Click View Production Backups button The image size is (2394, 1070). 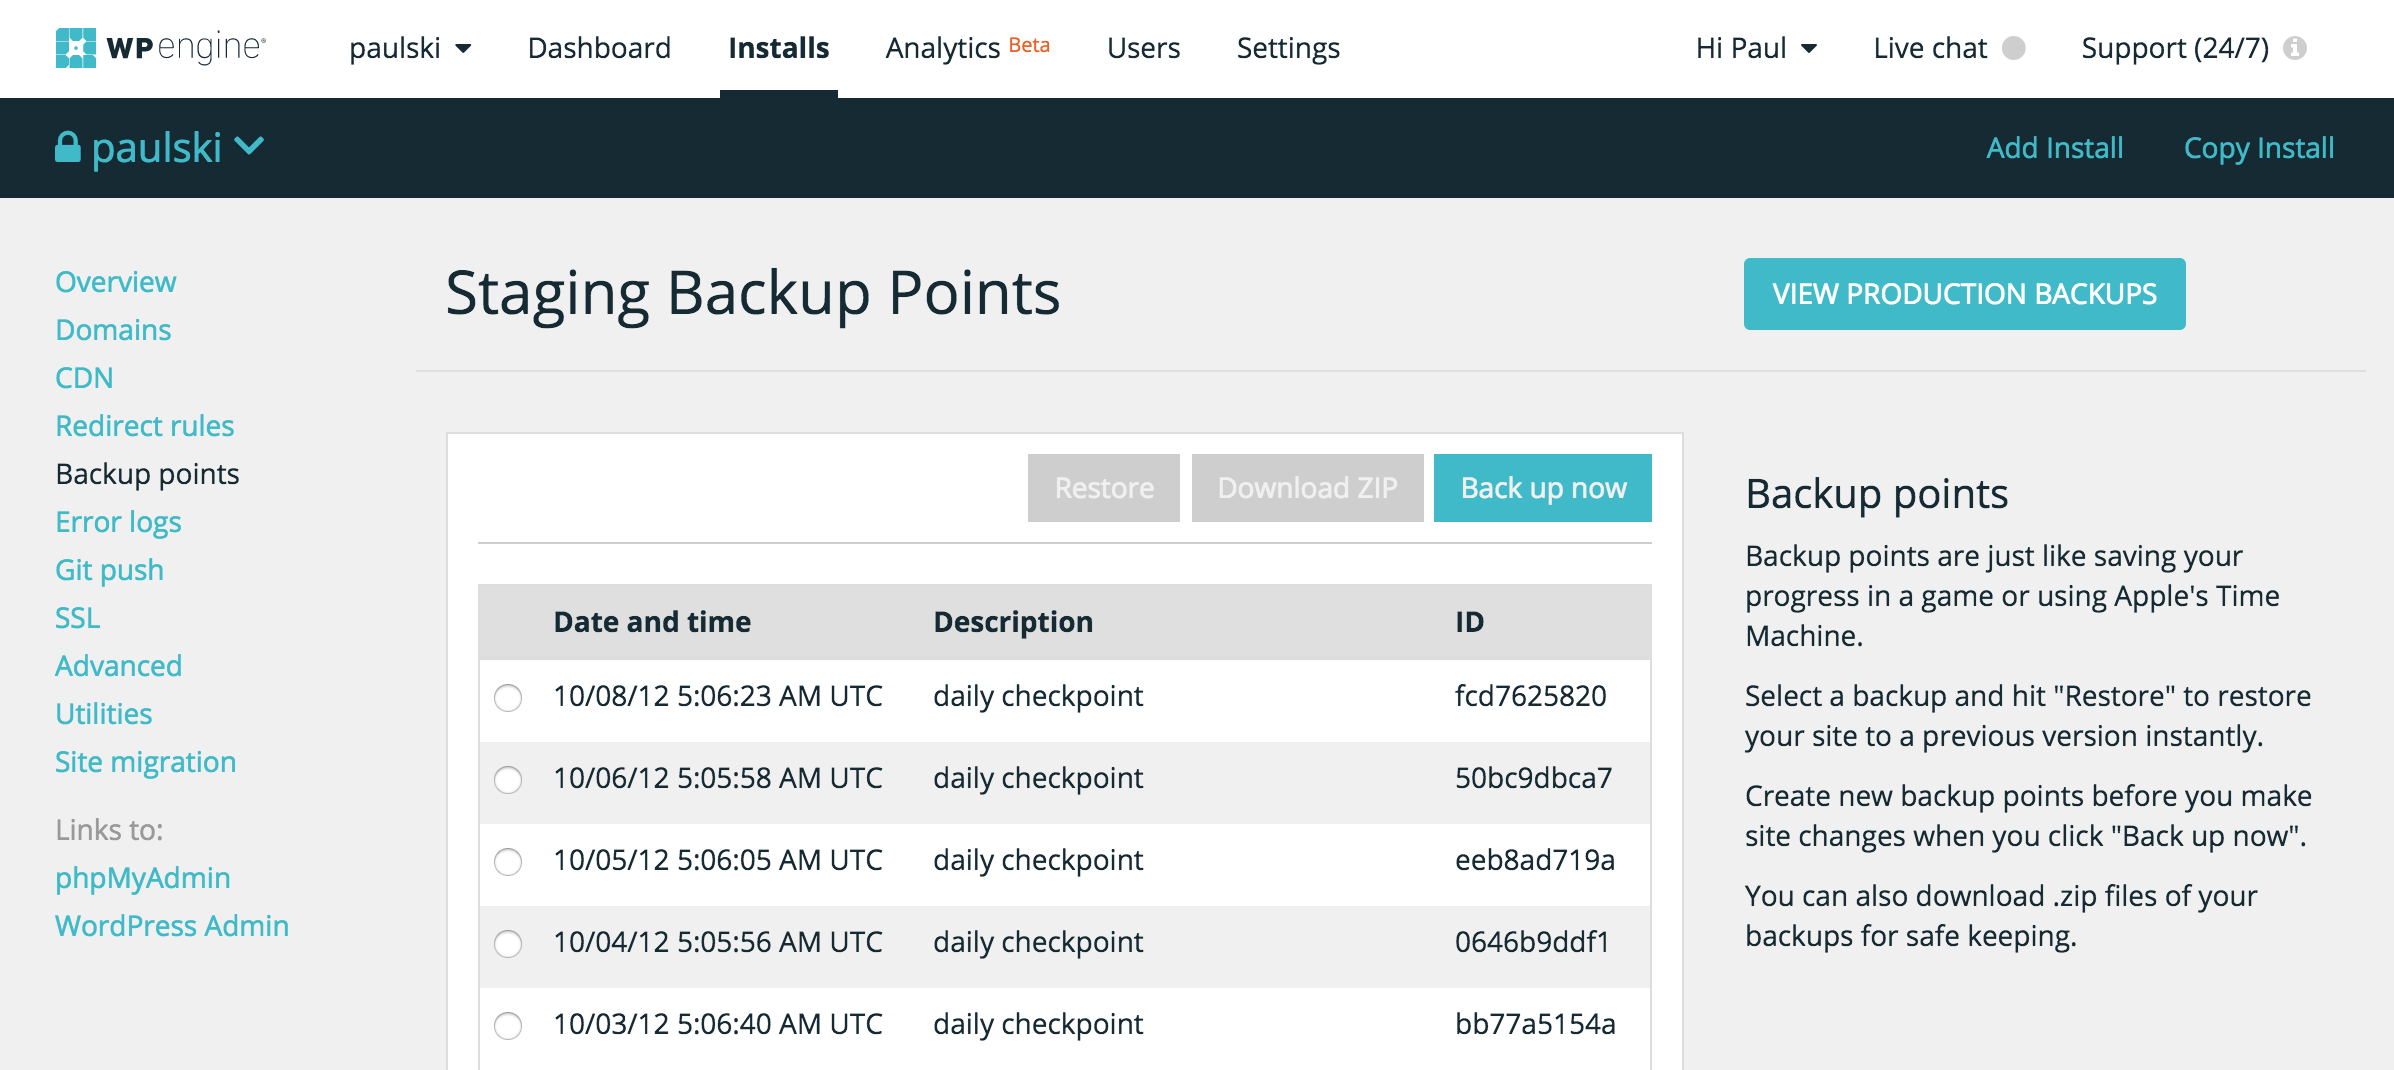pyautogui.click(x=1964, y=294)
